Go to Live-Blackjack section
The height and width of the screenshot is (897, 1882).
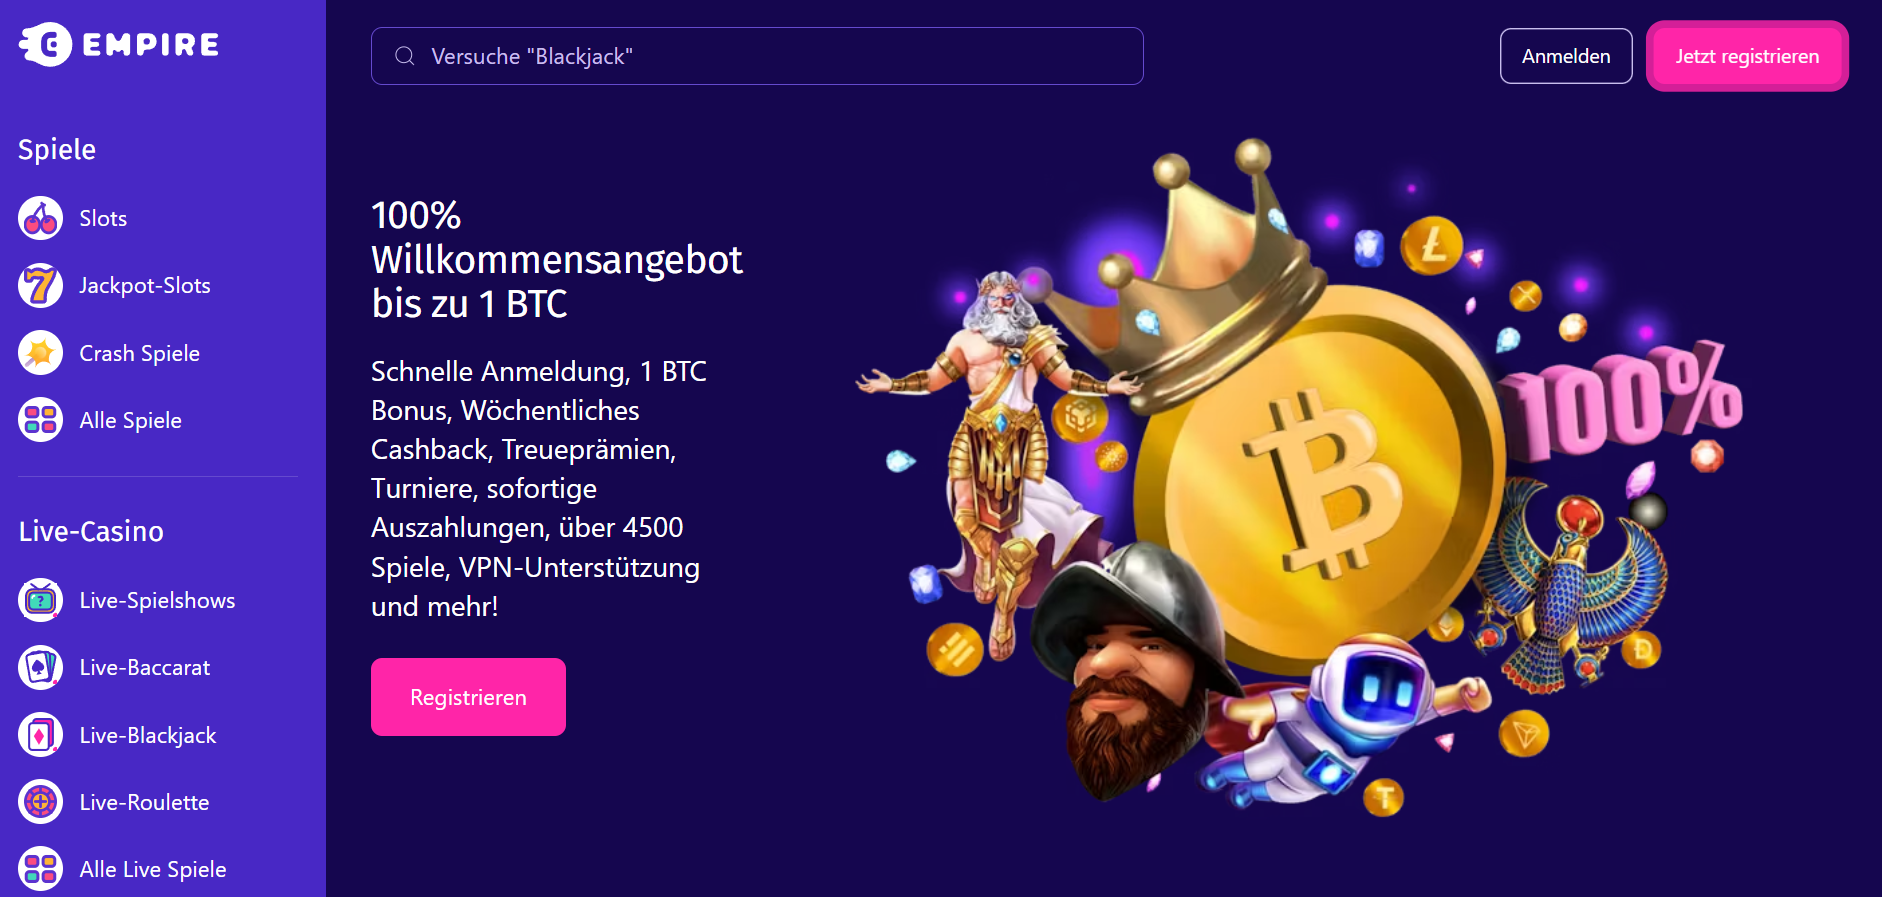pos(148,735)
